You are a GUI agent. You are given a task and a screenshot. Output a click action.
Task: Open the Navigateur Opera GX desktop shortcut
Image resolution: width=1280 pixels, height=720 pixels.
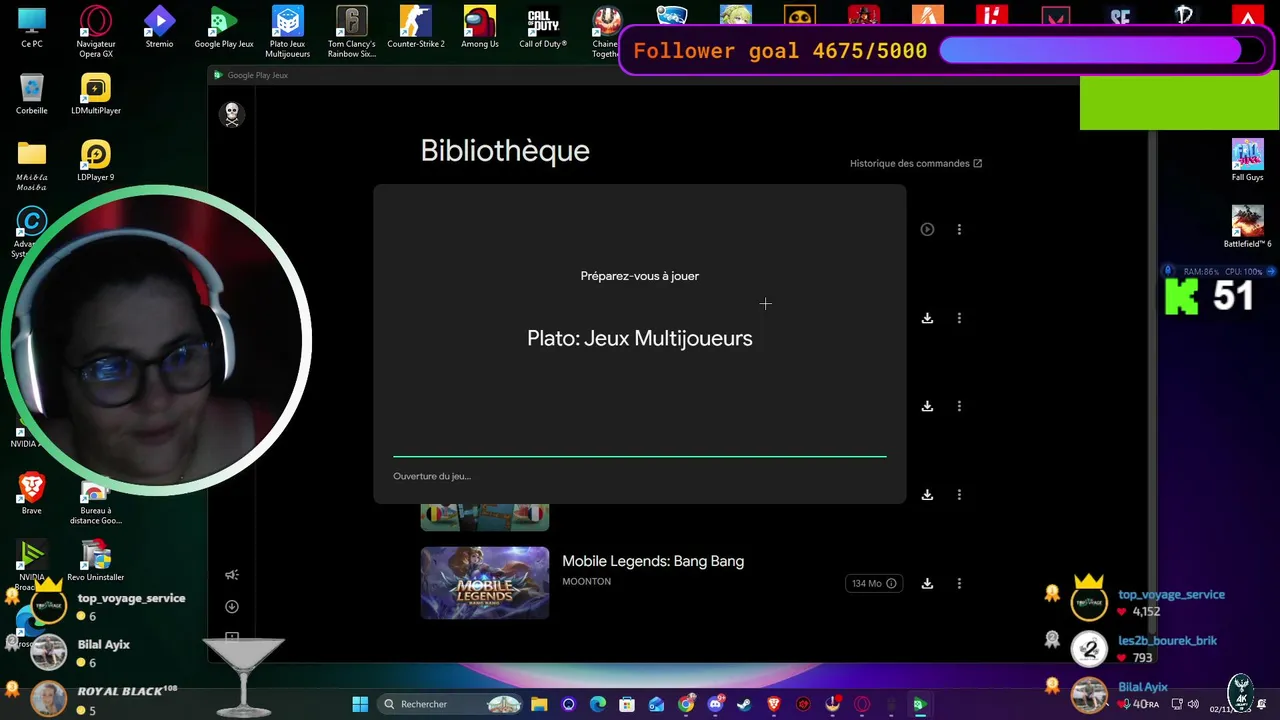coord(96,32)
